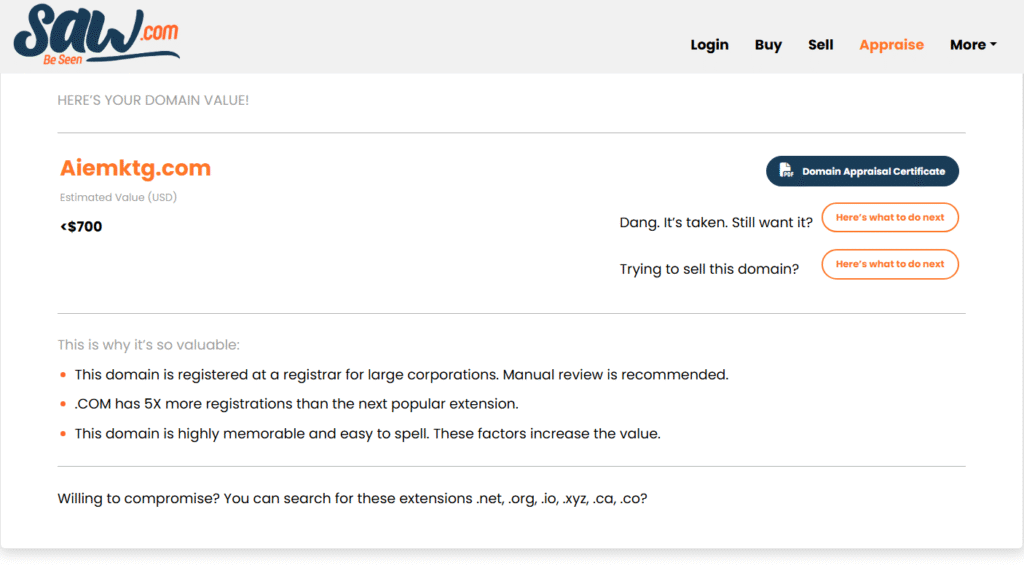Click the 'HERE'S YOUR DOMAIN VALUE!' heading

pos(153,100)
